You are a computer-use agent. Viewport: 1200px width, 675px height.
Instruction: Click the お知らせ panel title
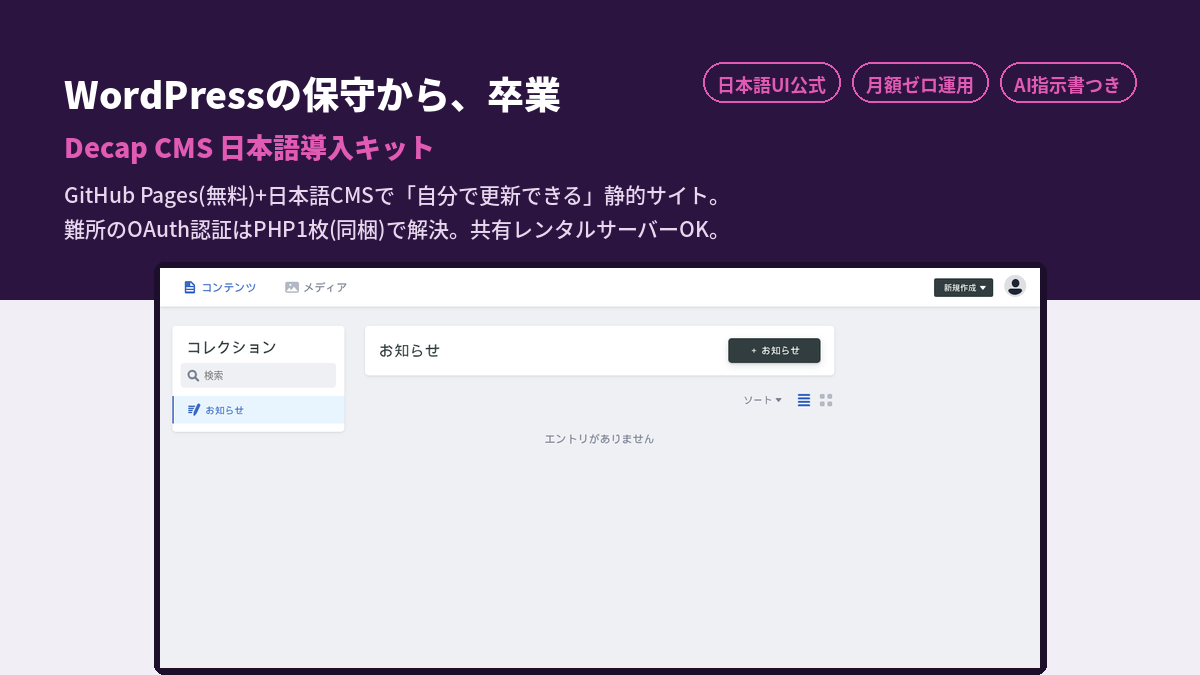409,351
